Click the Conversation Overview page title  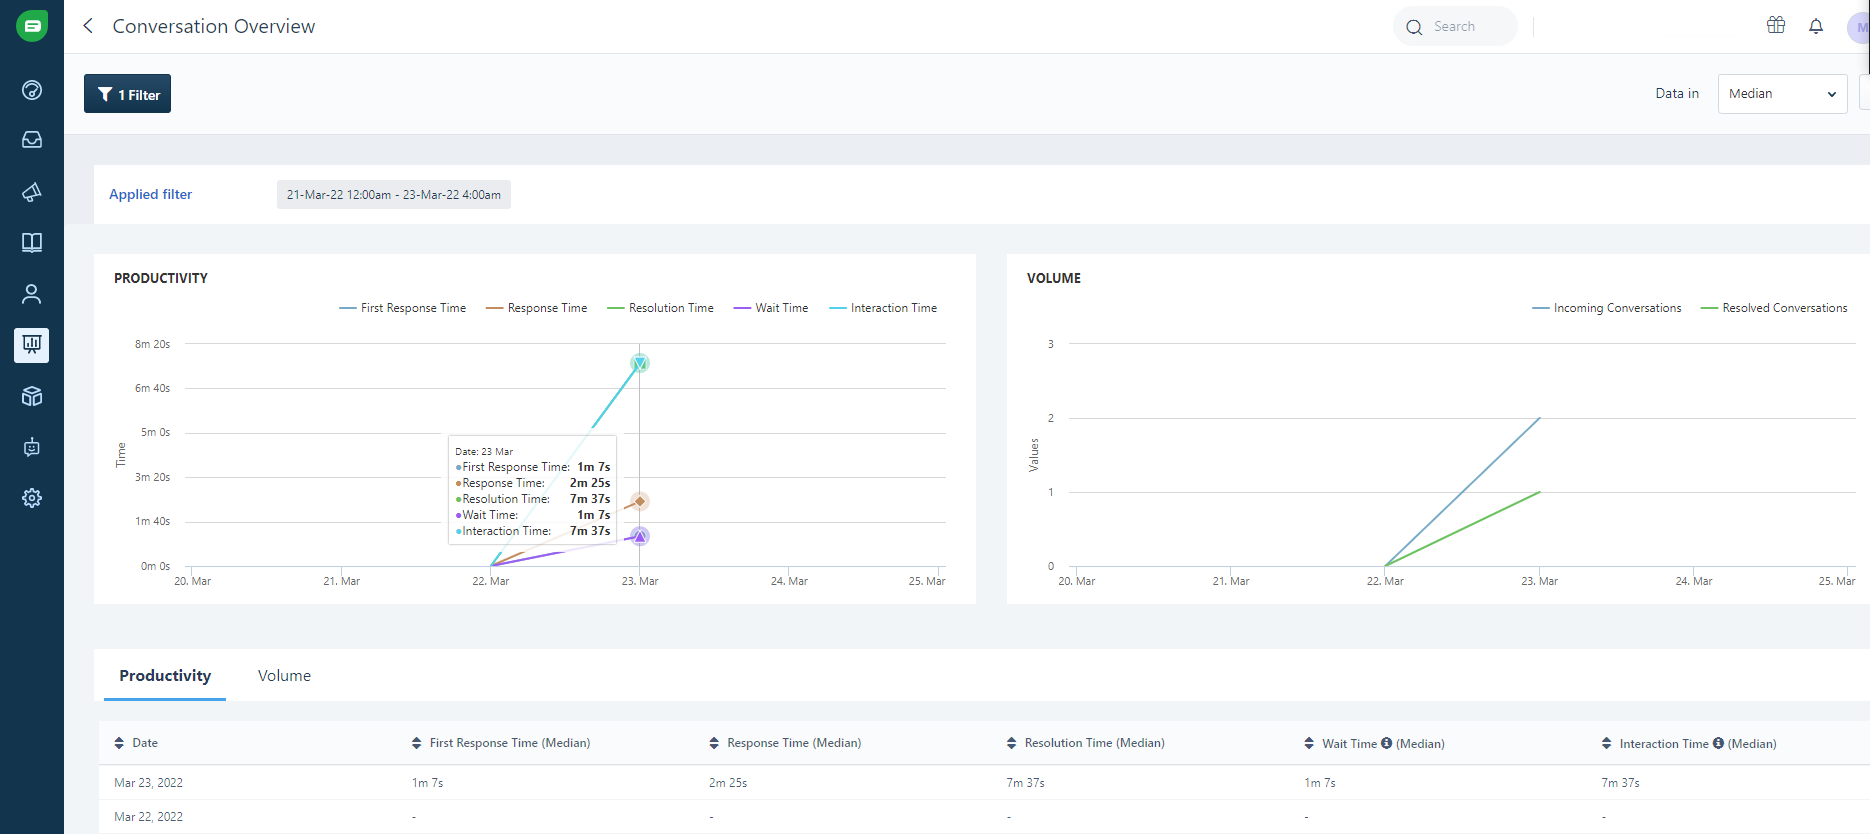pos(214,26)
